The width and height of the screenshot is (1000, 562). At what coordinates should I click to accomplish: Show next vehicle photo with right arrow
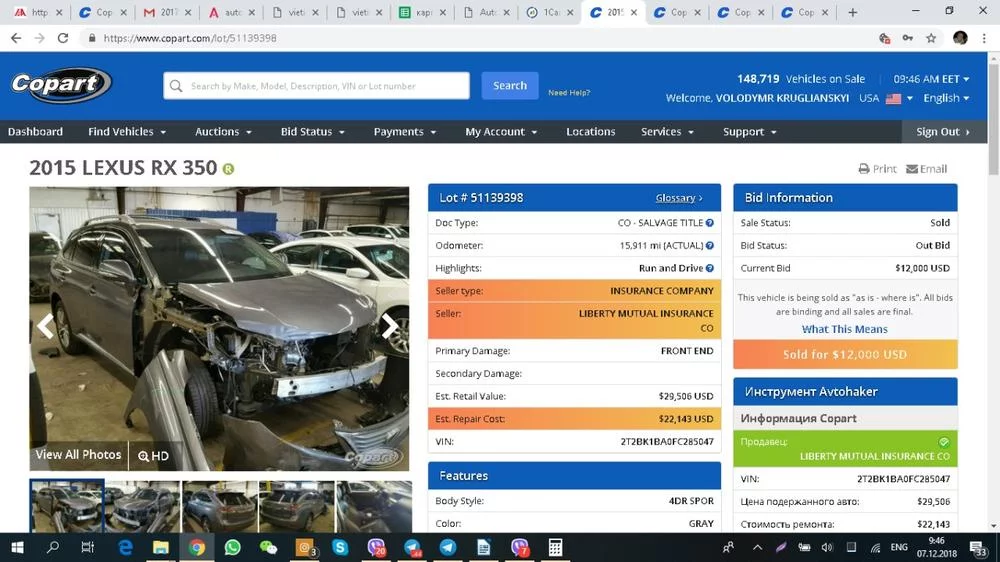(x=389, y=326)
